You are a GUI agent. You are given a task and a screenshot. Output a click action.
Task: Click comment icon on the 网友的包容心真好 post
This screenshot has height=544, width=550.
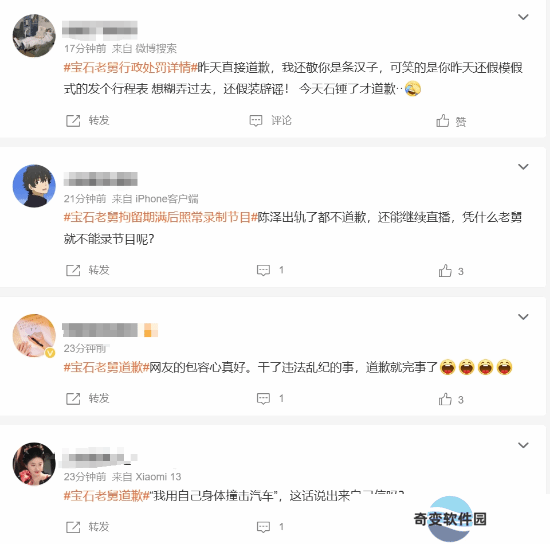tap(263, 399)
